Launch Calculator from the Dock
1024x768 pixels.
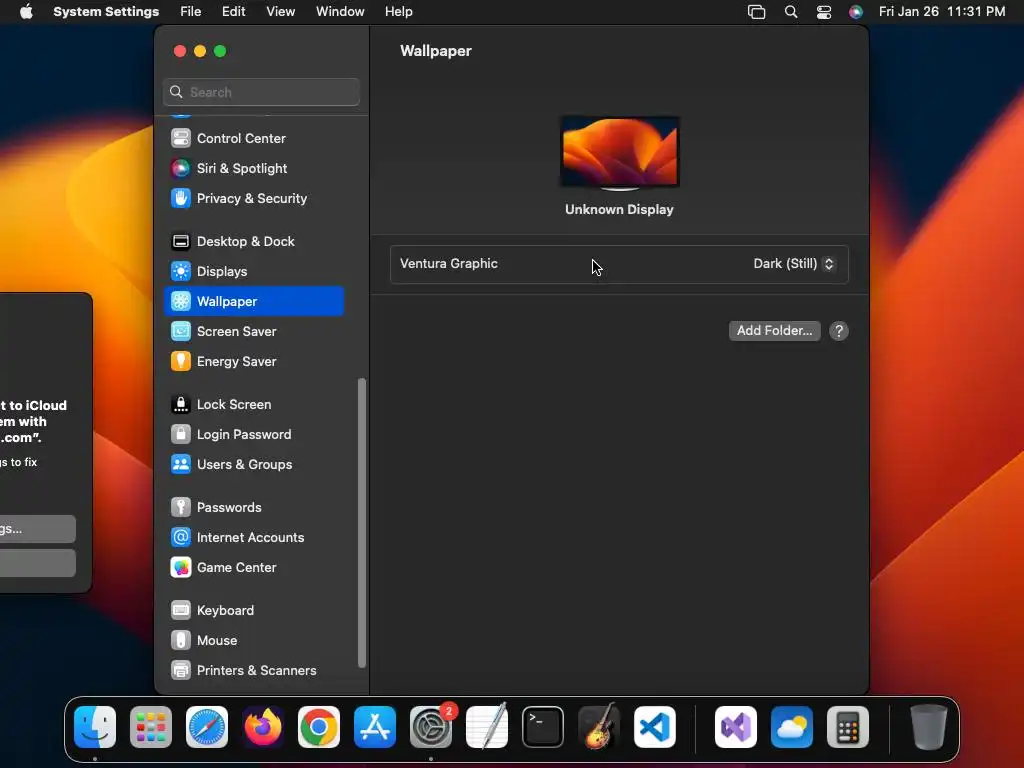tap(848, 727)
